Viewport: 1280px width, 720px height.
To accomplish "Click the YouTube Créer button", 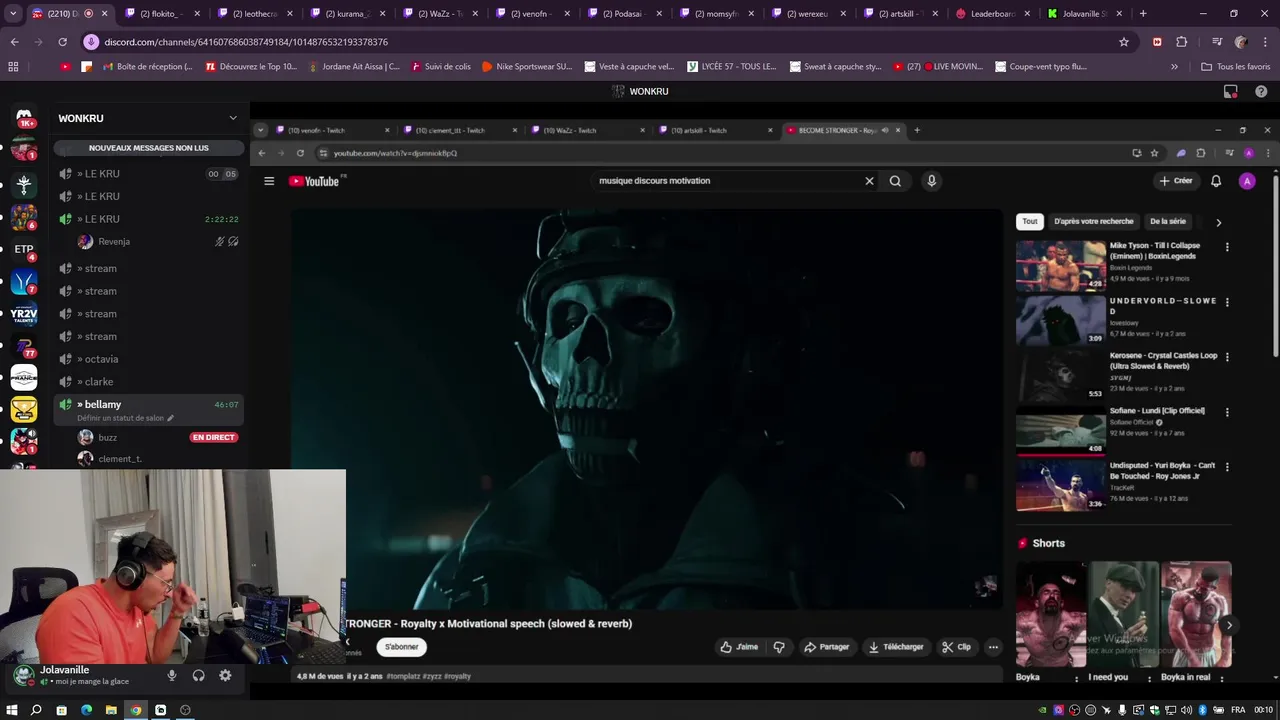I will click(x=1176, y=181).
